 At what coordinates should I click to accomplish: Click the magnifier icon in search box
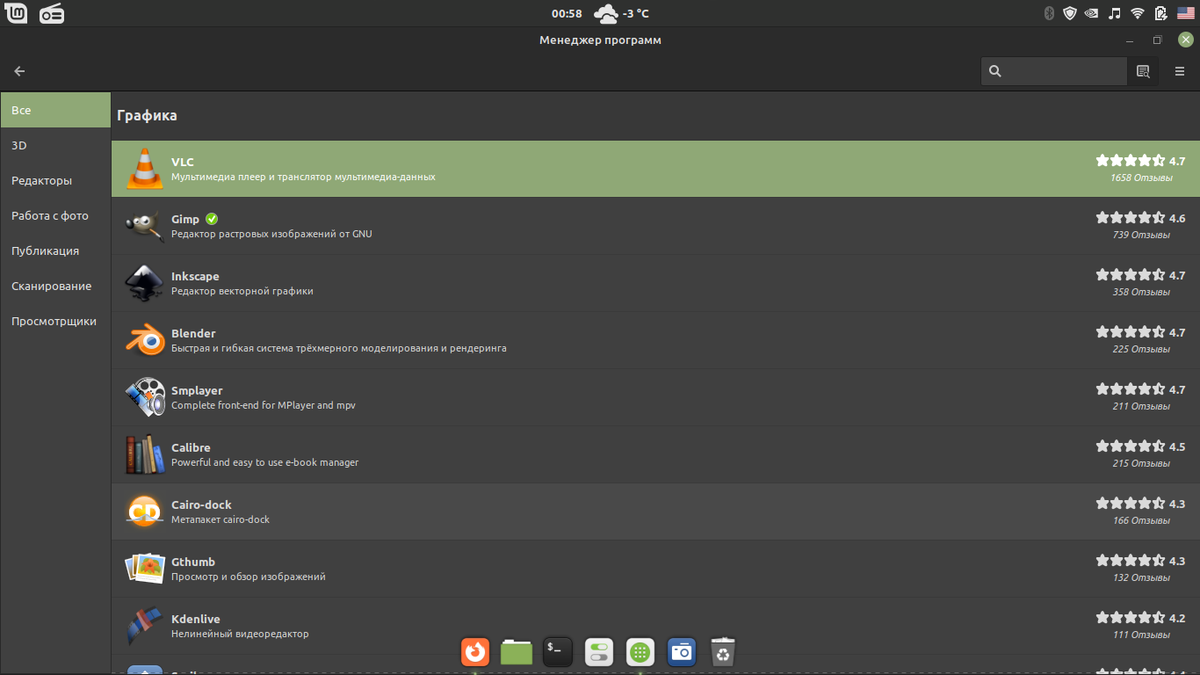pos(995,71)
